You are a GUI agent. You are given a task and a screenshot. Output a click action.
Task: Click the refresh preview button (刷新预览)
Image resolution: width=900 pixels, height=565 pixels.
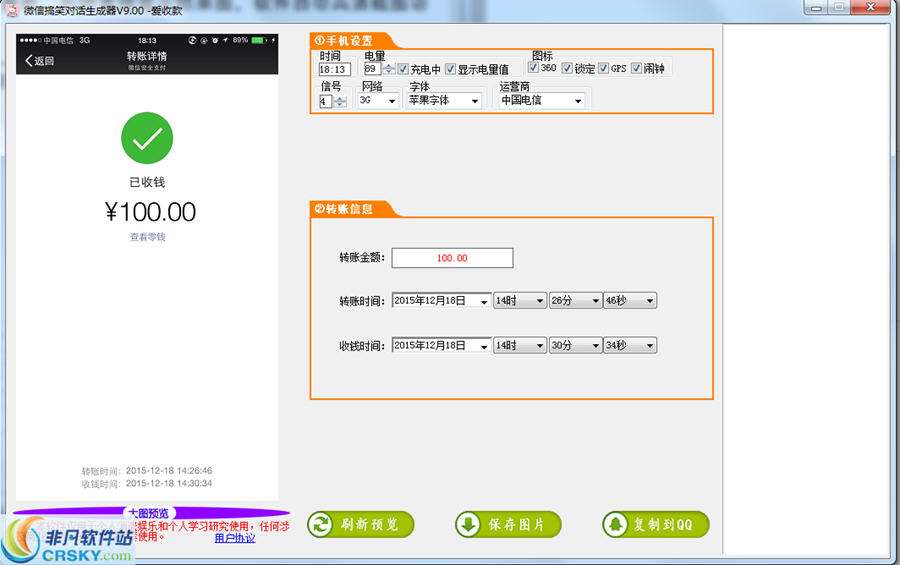[360, 524]
